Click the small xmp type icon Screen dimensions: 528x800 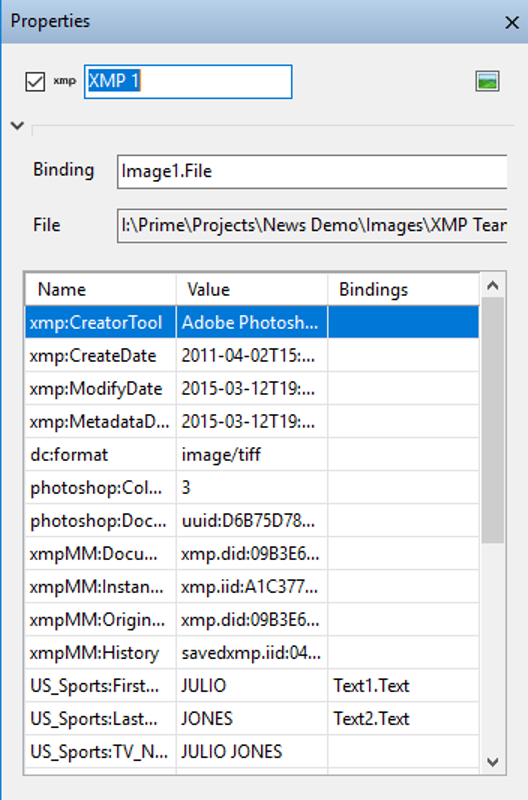click(x=65, y=81)
